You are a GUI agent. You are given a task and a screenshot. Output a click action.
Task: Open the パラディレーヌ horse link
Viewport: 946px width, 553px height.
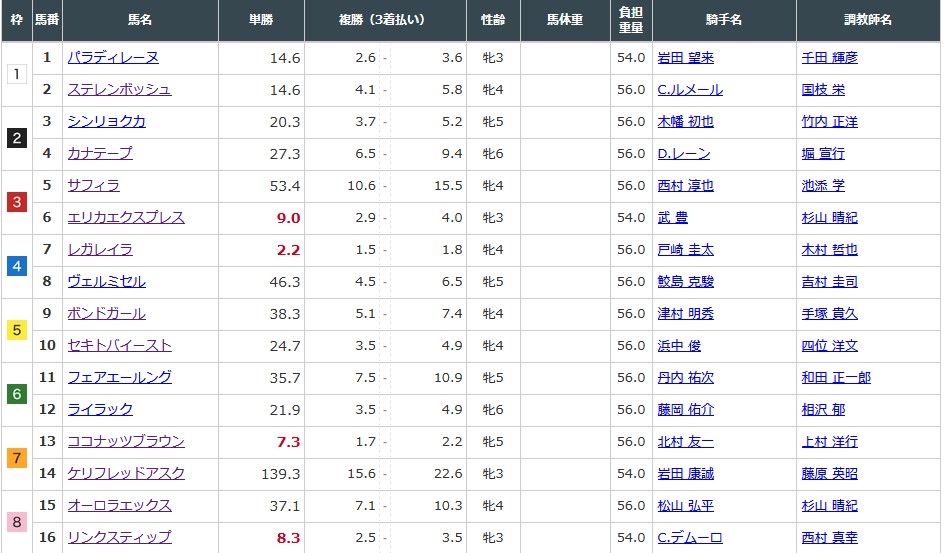(x=112, y=58)
